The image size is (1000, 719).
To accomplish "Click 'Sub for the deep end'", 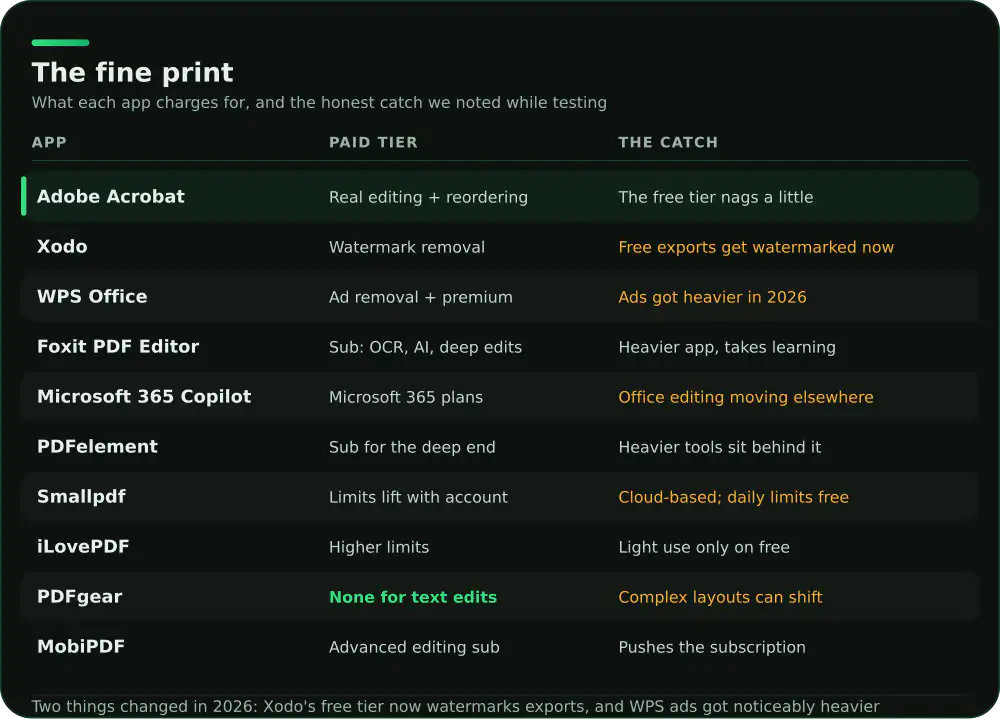I will click(412, 447).
